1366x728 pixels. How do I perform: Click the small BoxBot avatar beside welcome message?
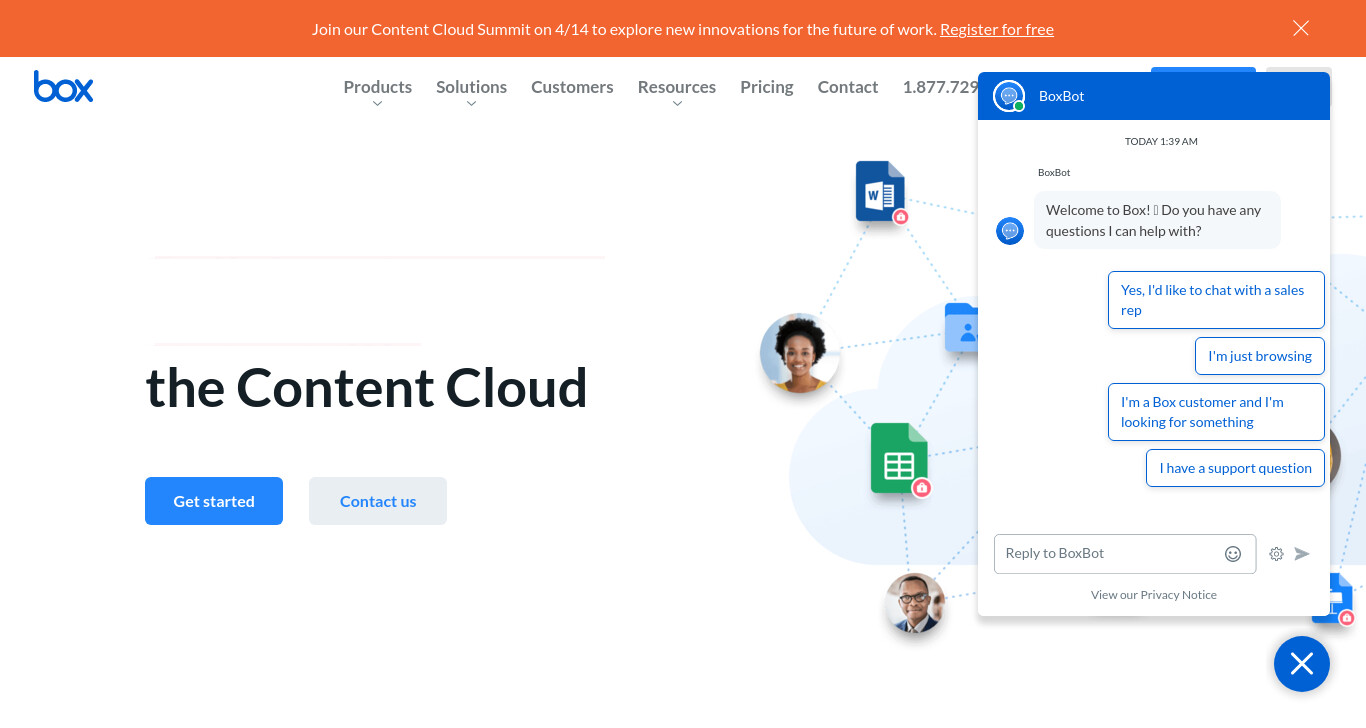click(x=1010, y=231)
